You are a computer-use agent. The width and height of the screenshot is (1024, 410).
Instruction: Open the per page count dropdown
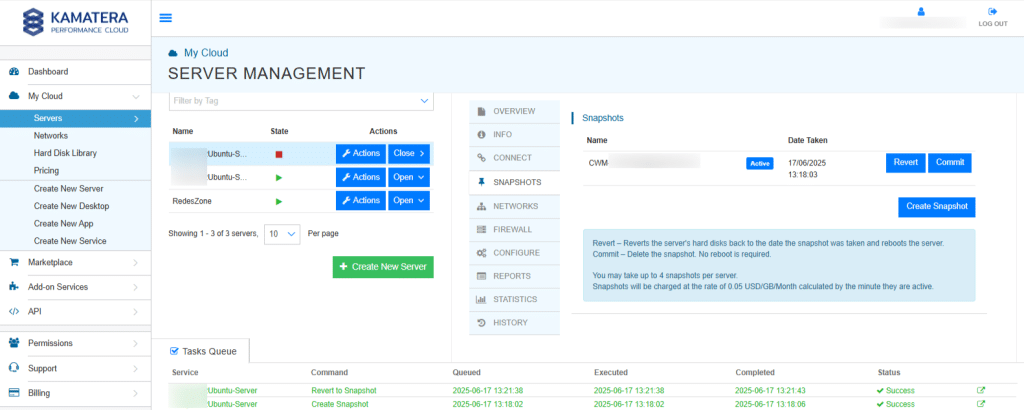tap(283, 233)
